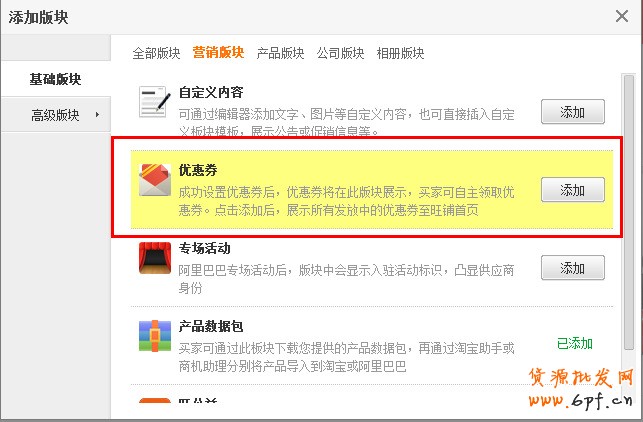Add the 自定义内容 block
The width and height of the screenshot is (643, 422).
pos(572,112)
